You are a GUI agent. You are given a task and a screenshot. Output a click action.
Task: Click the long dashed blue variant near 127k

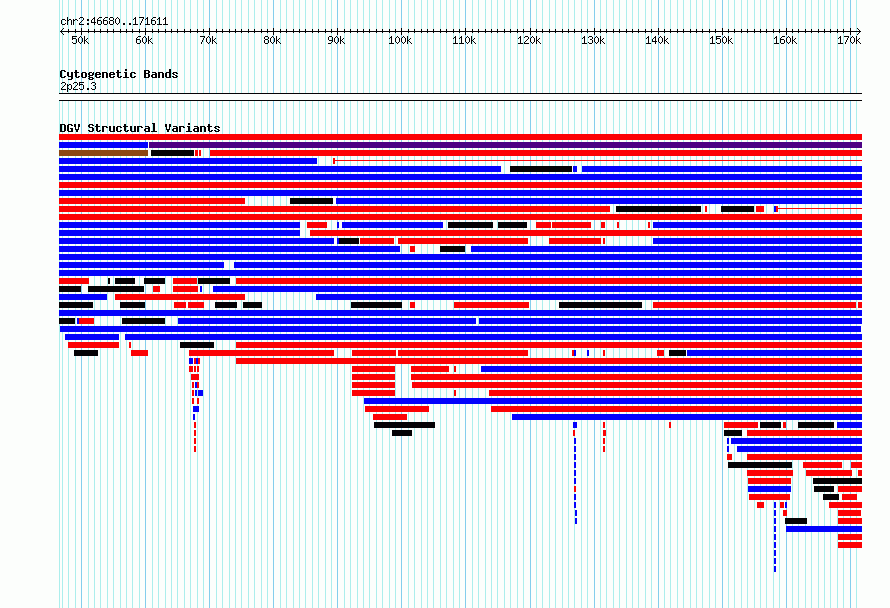576,480
